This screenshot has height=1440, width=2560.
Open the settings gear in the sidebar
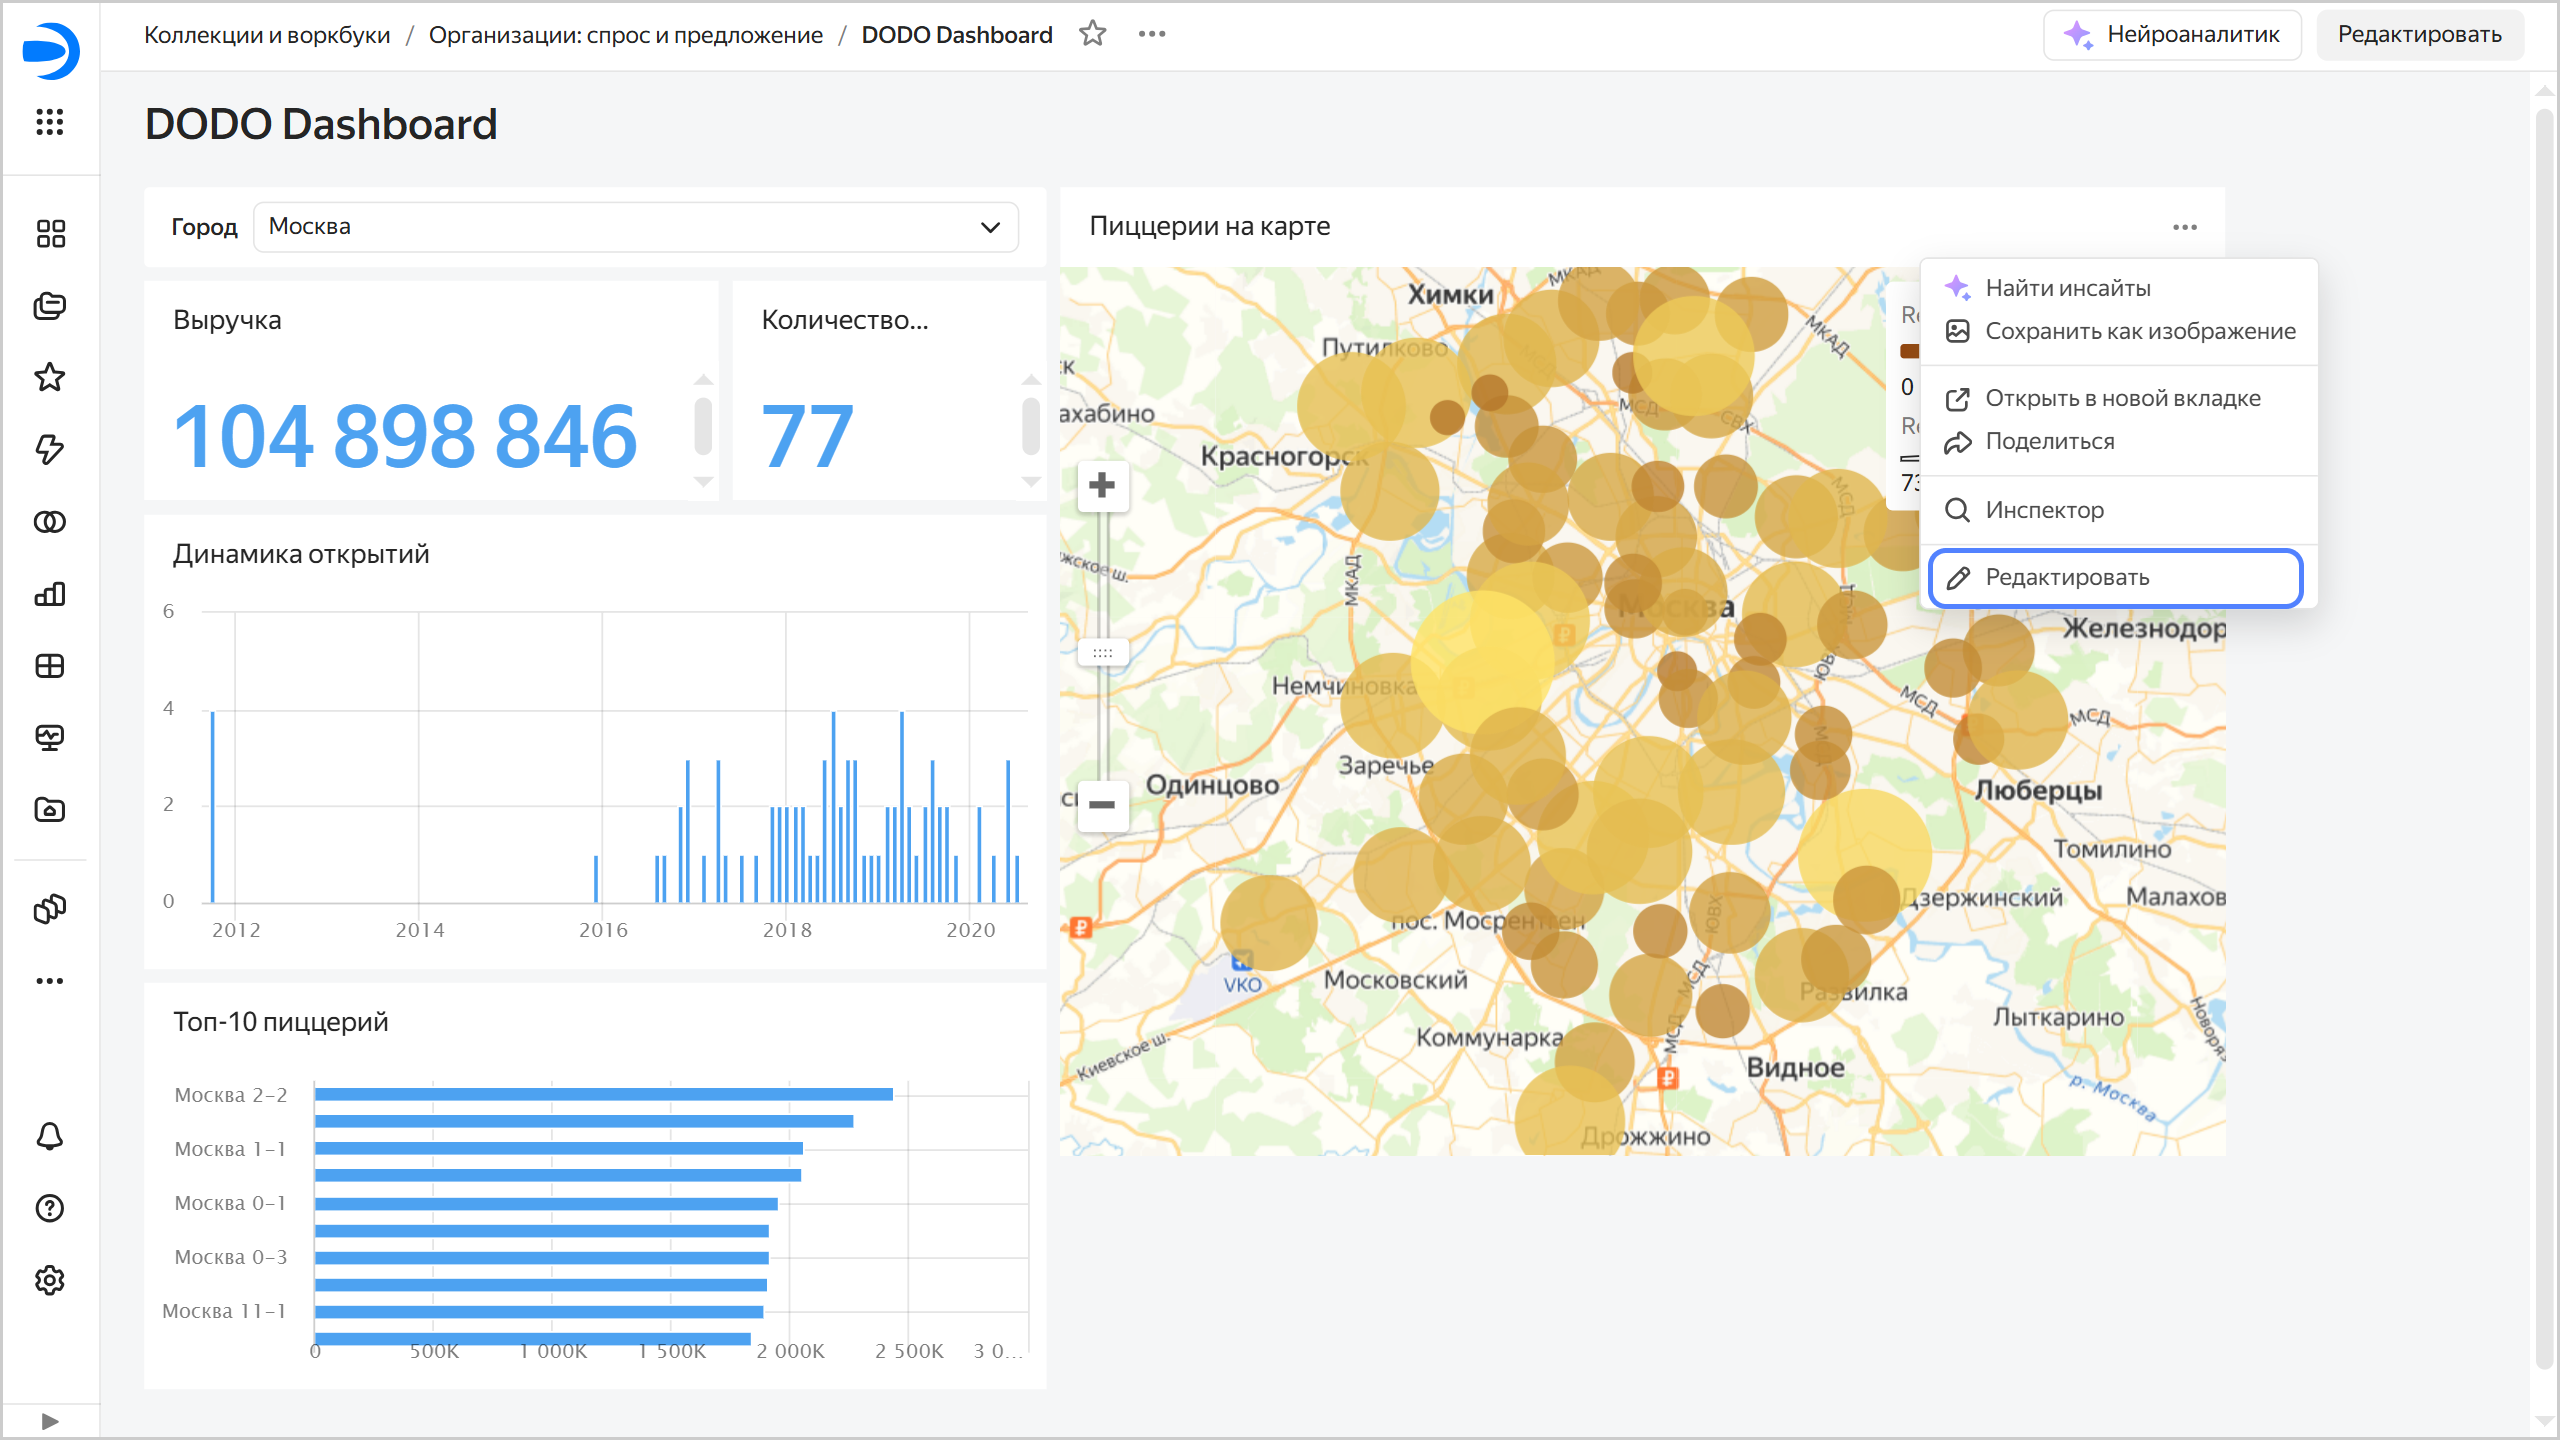[50, 1280]
